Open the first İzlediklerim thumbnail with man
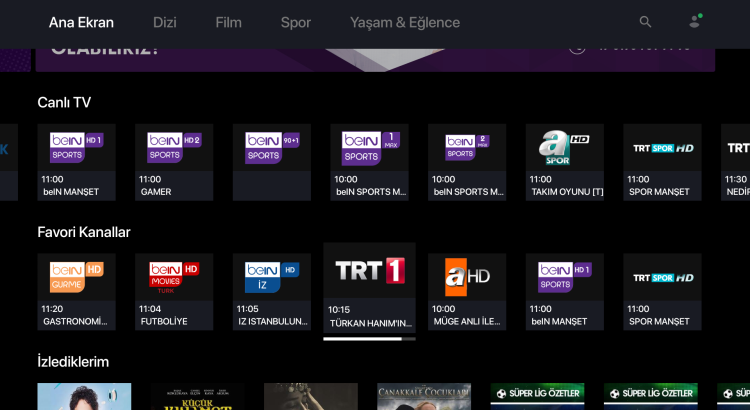The width and height of the screenshot is (750, 410). [x=84, y=397]
